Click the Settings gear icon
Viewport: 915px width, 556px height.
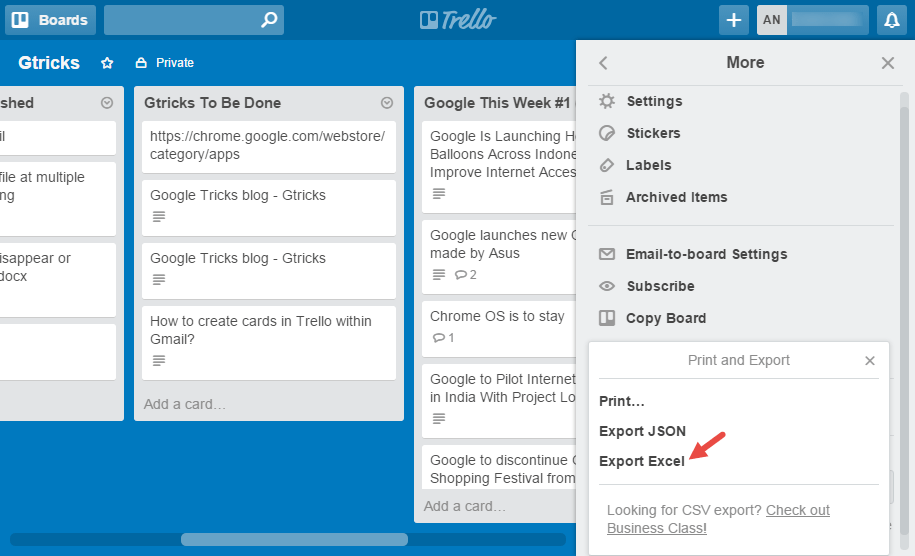tap(607, 101)
